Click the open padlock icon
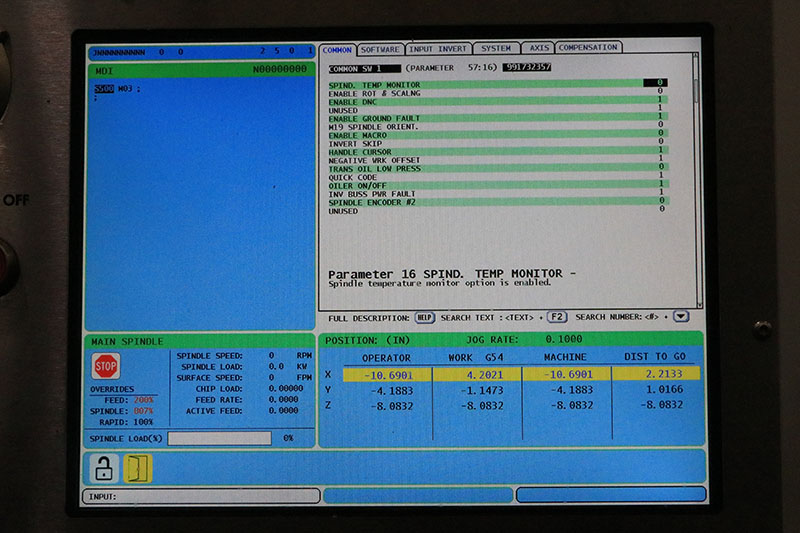Viewport: 800px width, 533px height. (x=103, y=467)
